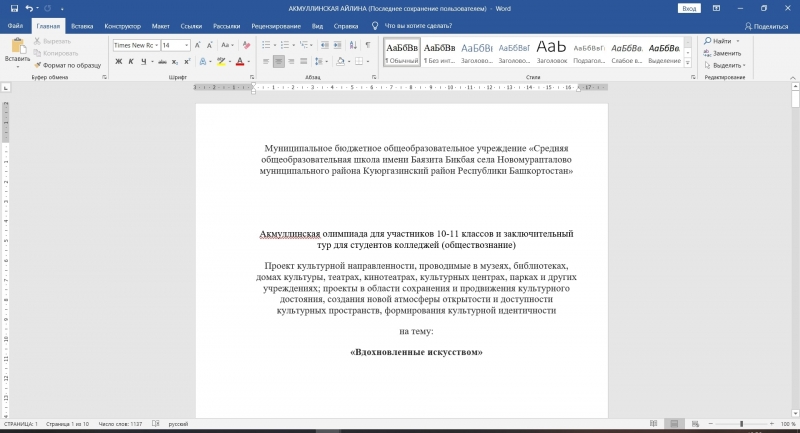This screenshot has width=800, height=433.
Task: Open the Paragraph dialog launcher (Абзац)
Action: tap(374, 77)
